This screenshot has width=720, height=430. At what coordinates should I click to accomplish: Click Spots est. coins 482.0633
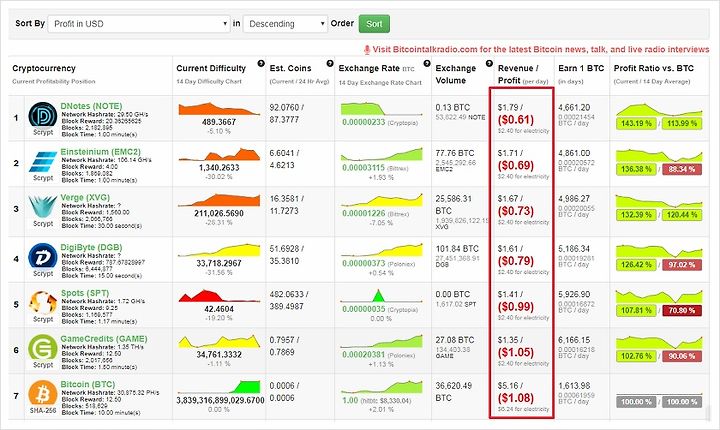(x=289, y=294)
